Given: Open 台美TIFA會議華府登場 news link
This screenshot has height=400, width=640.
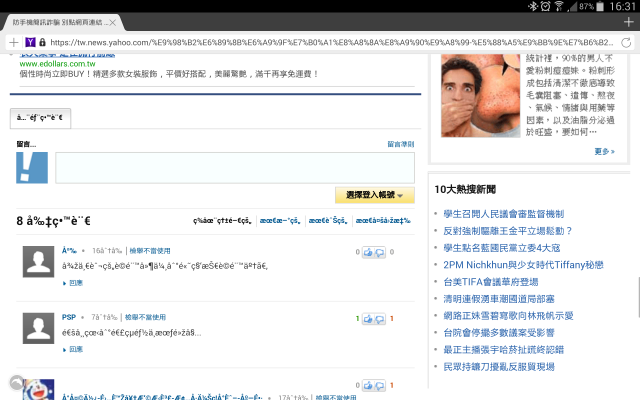Looking at the screenshot, I should click(491, 282).
